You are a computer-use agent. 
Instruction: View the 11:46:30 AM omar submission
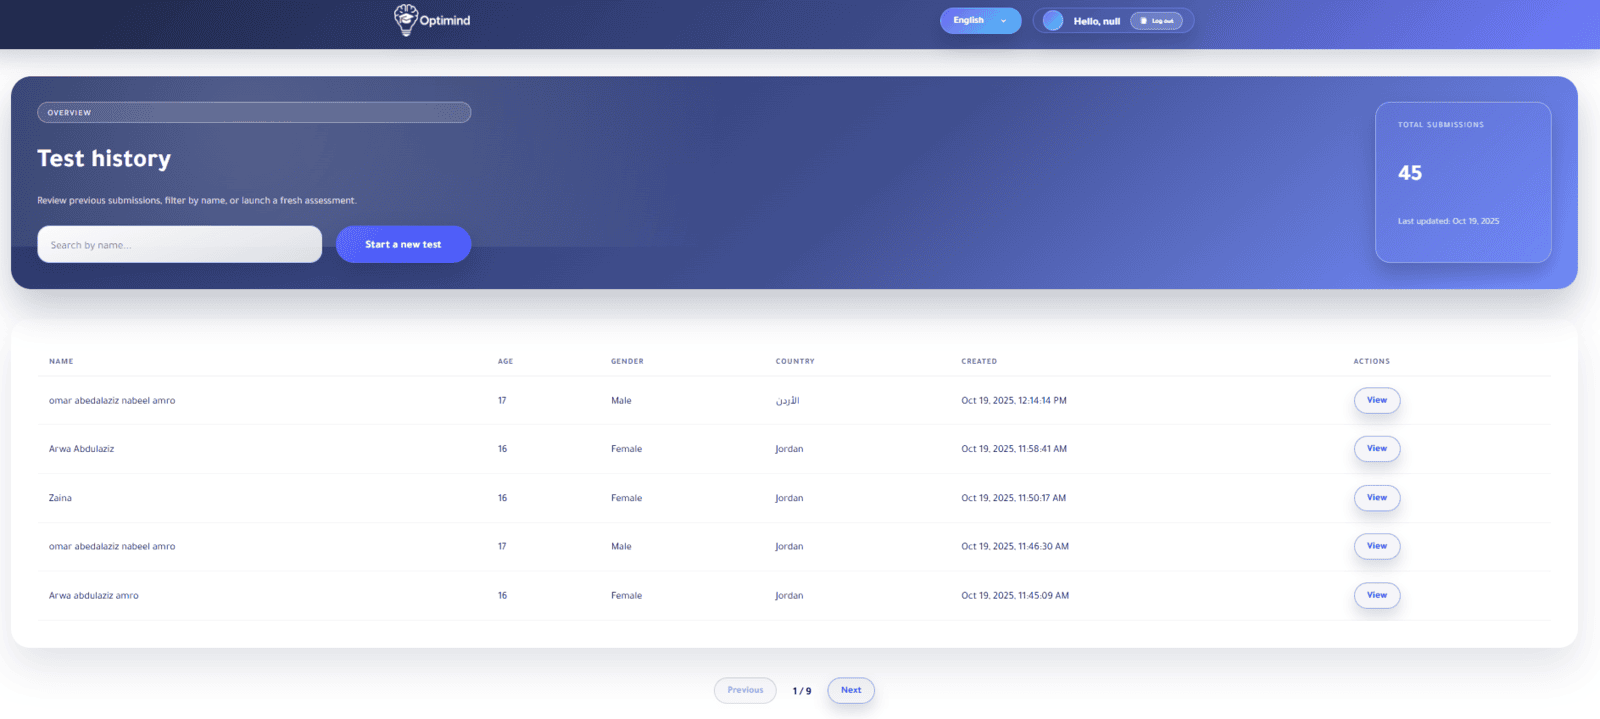(1376, 547)
